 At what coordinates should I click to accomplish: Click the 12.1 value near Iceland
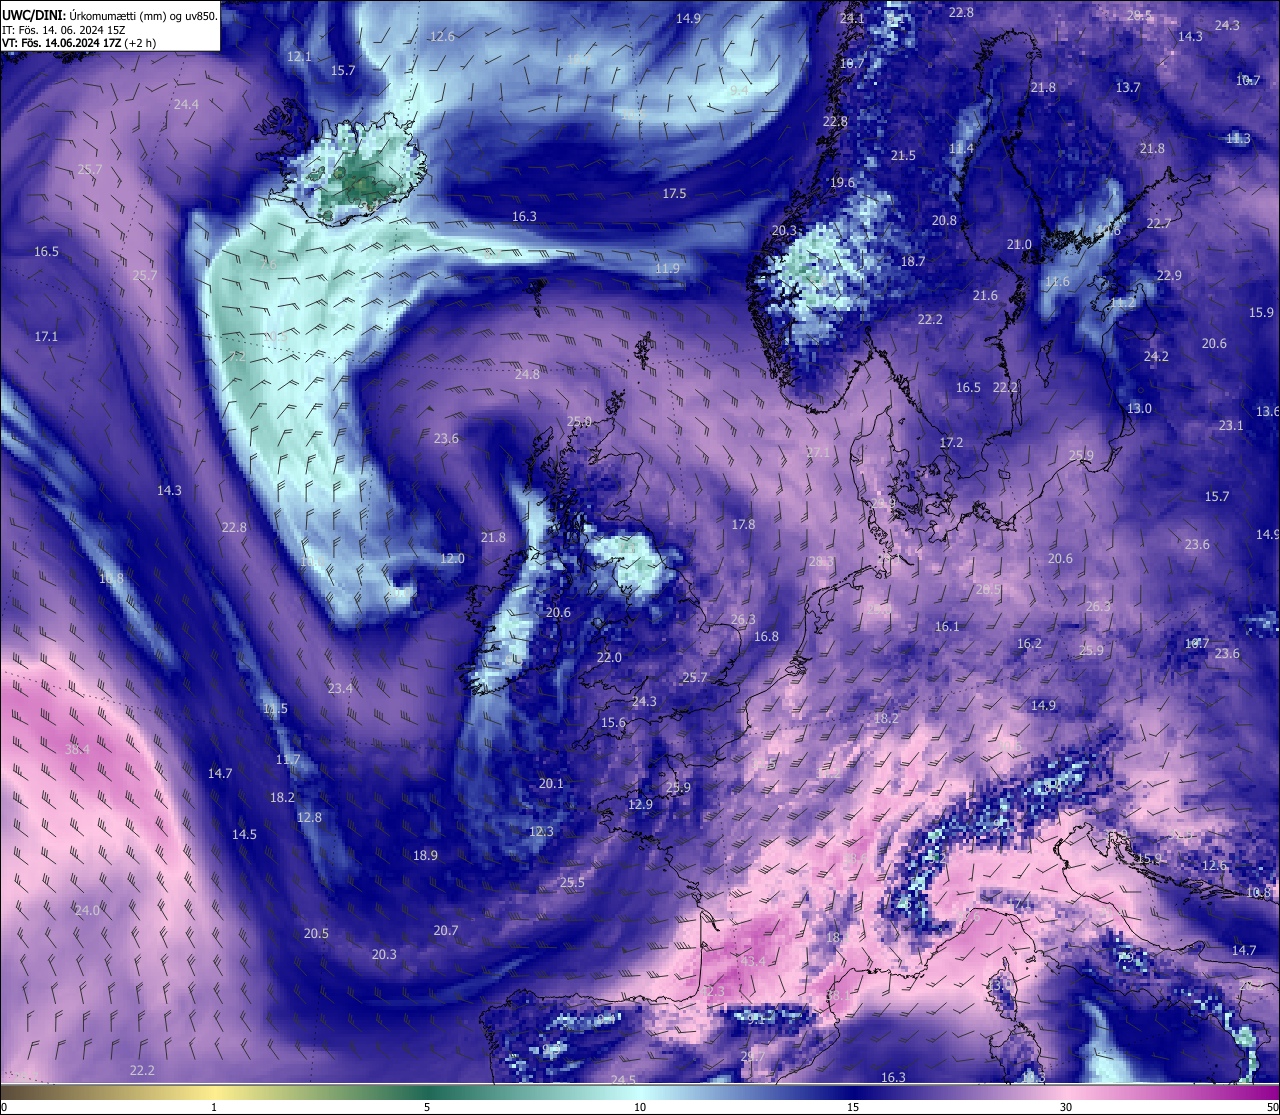tap(299, 57)
